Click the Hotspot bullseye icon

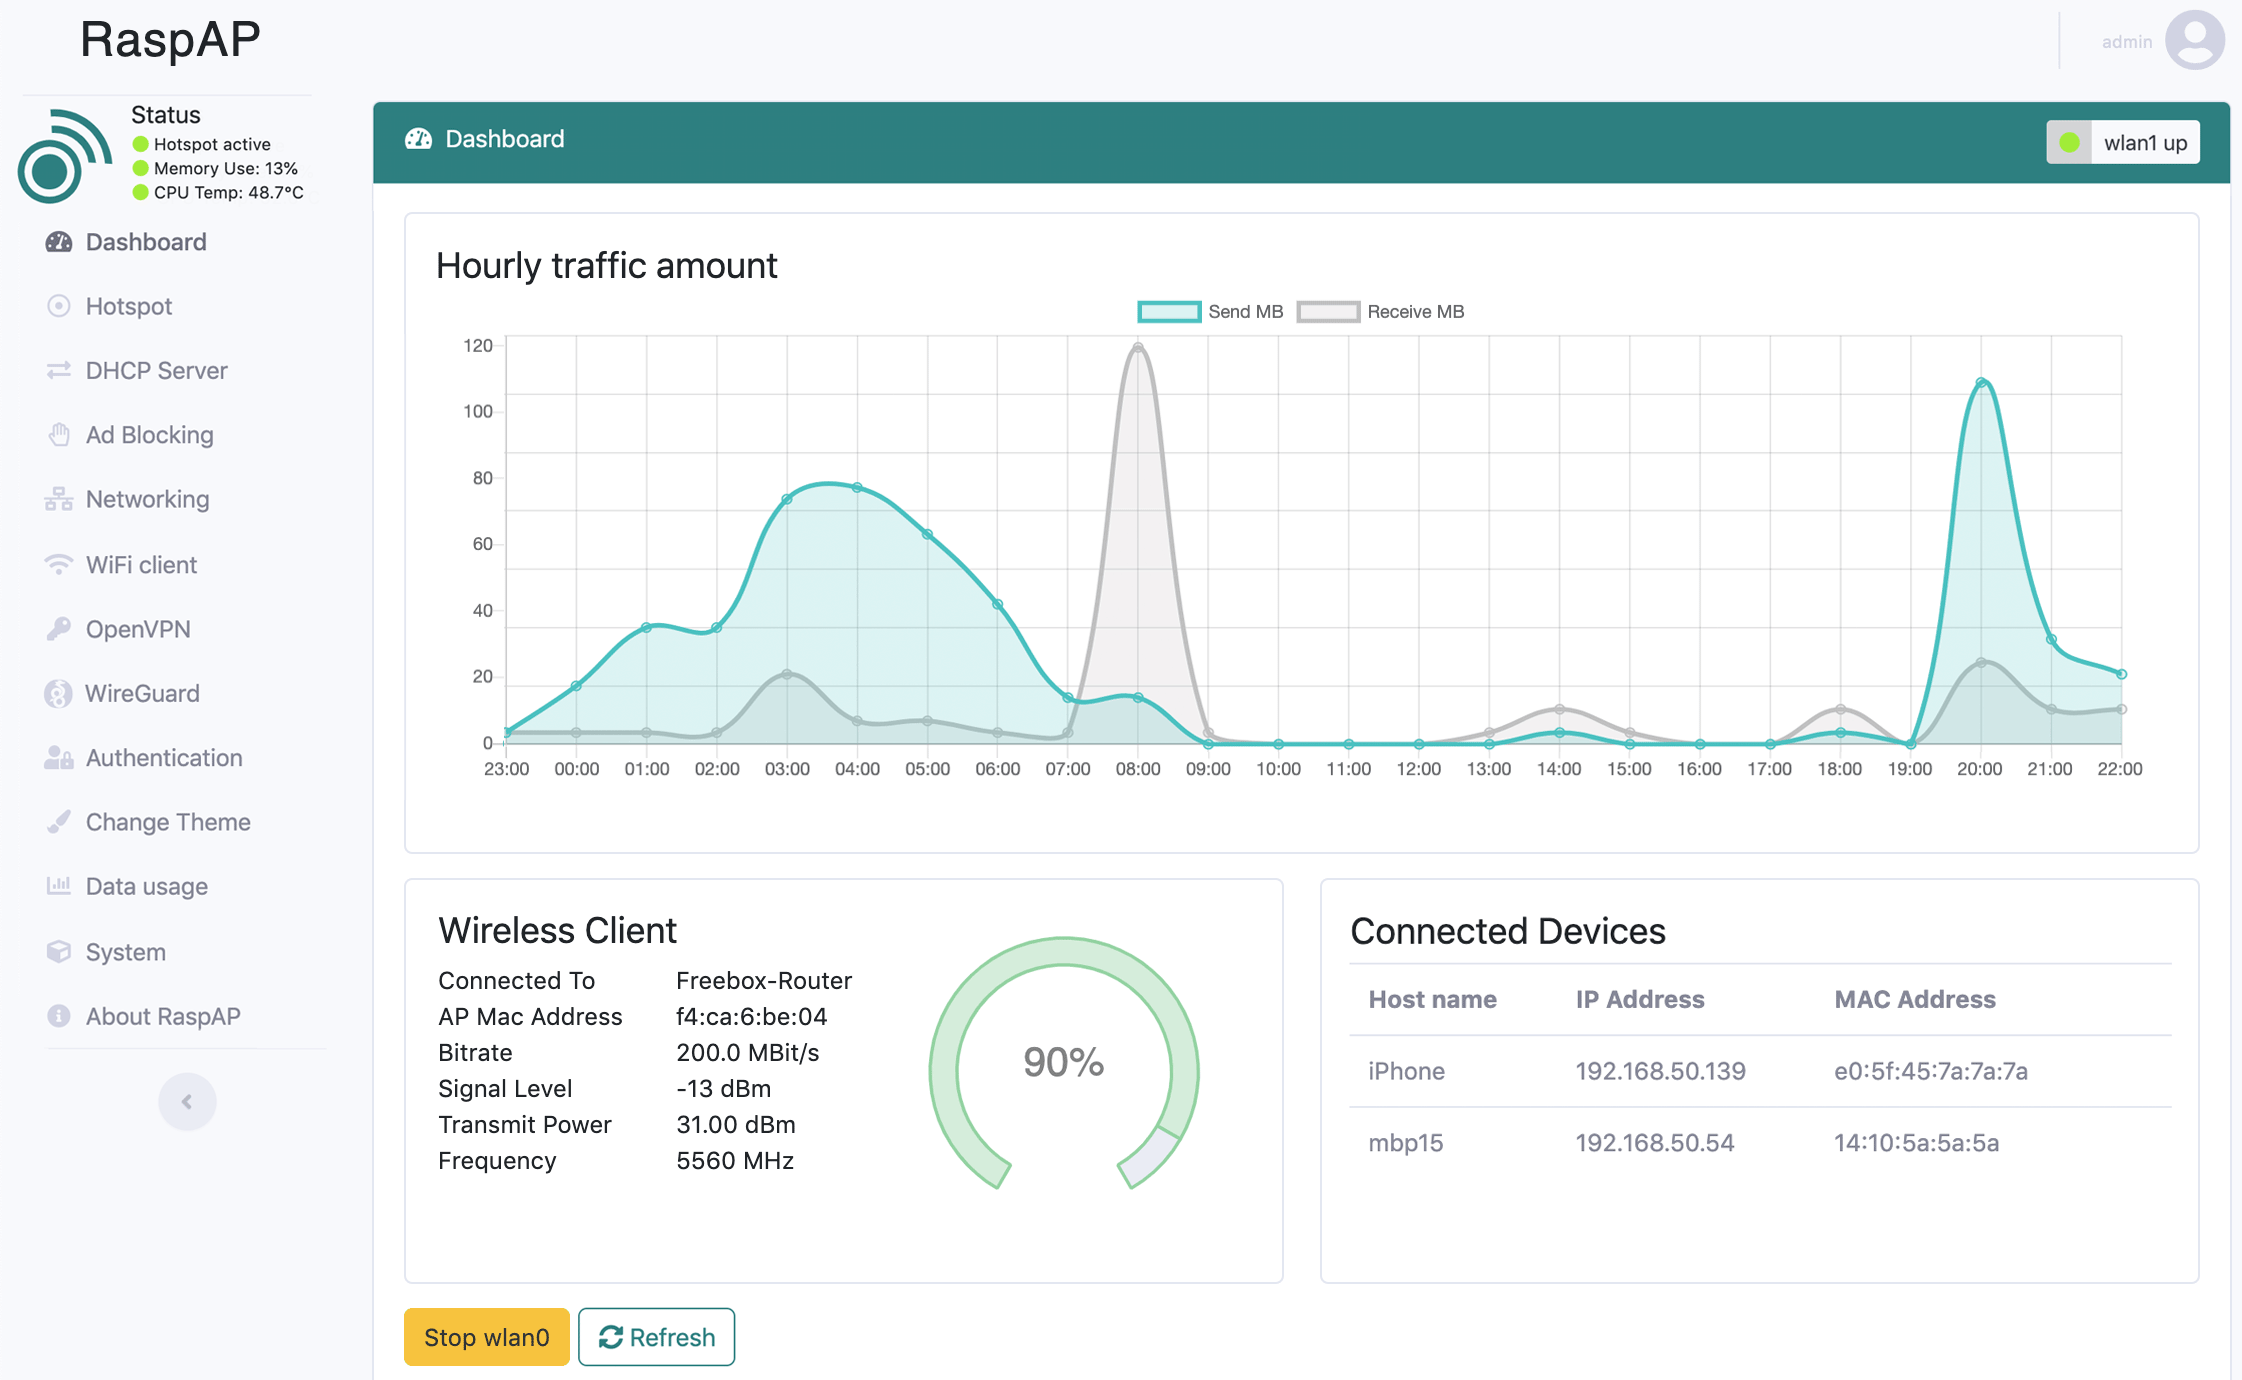click(59, 306)
